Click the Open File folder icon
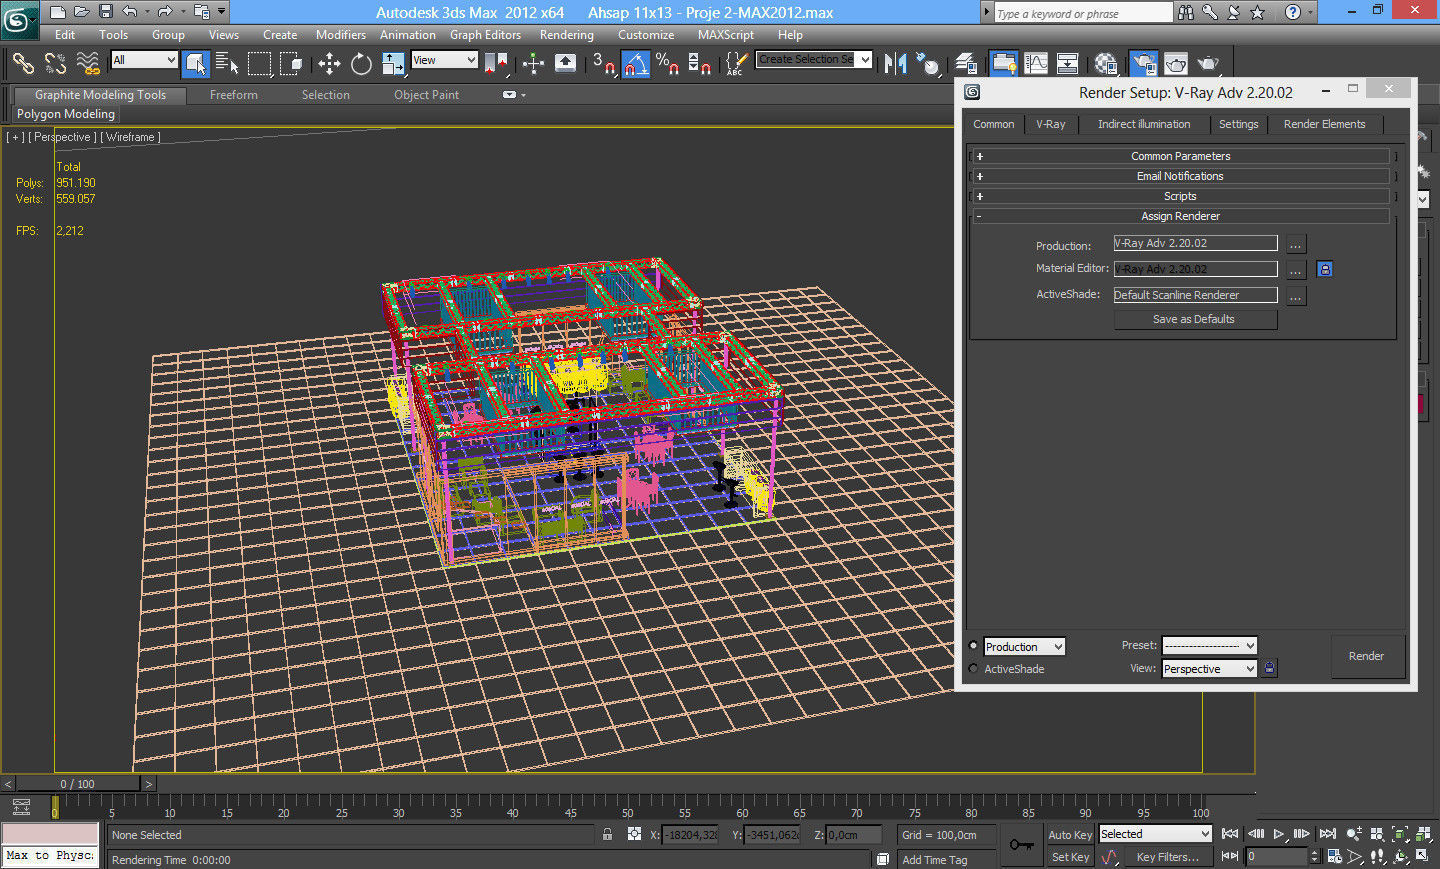This screenshot has width=1440, height=869. click(x=81, y=12)
